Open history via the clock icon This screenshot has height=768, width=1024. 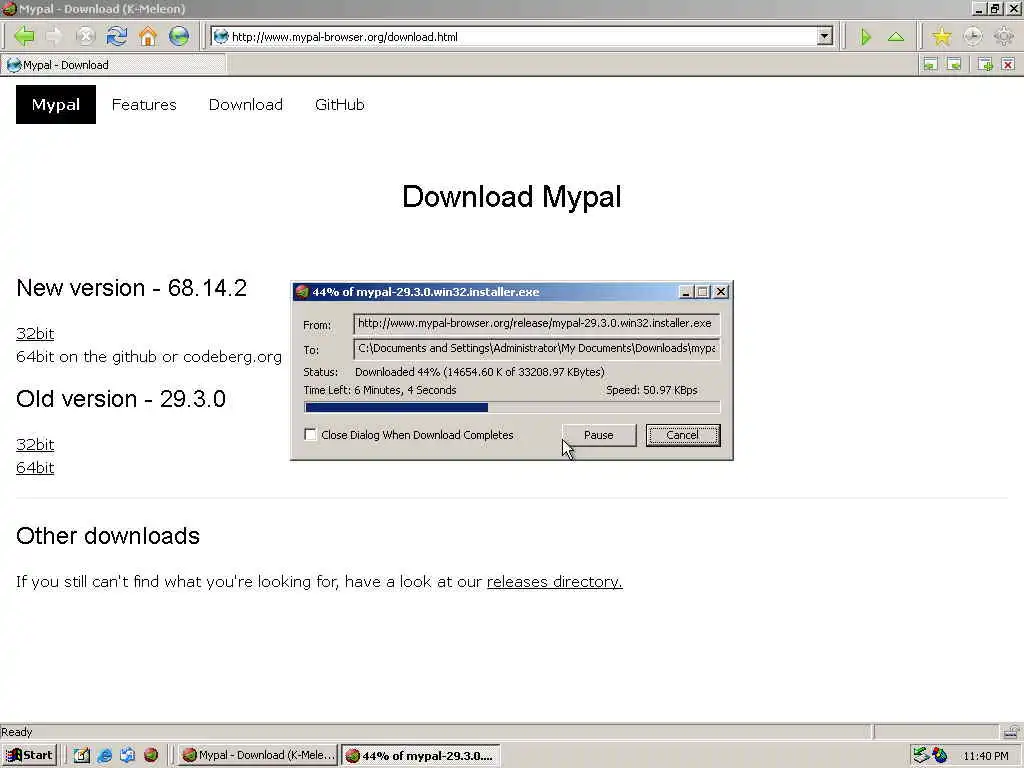[972, 37]
